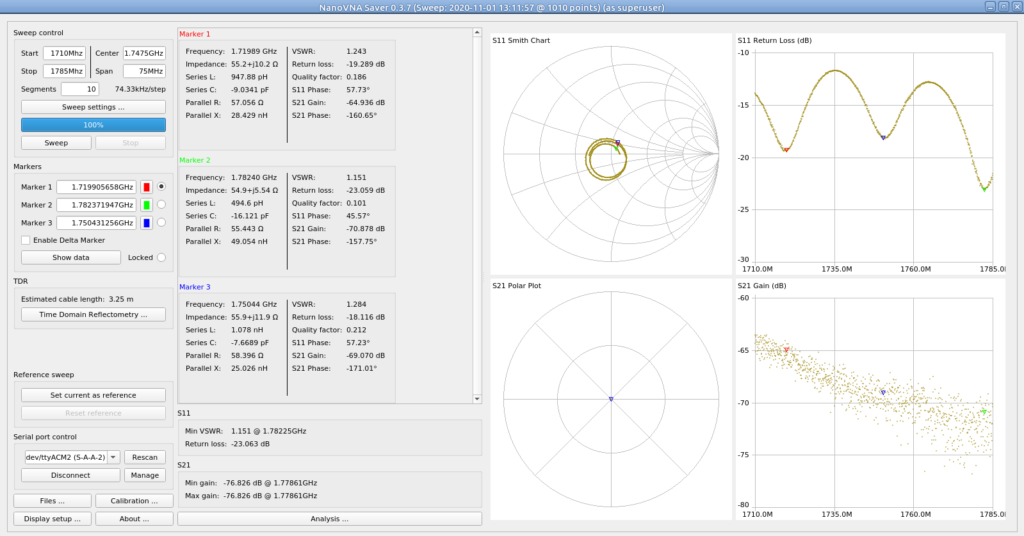Open Marker 2 green color swatch
Viewport: 1024px width, 536px height.
[146, 205]
